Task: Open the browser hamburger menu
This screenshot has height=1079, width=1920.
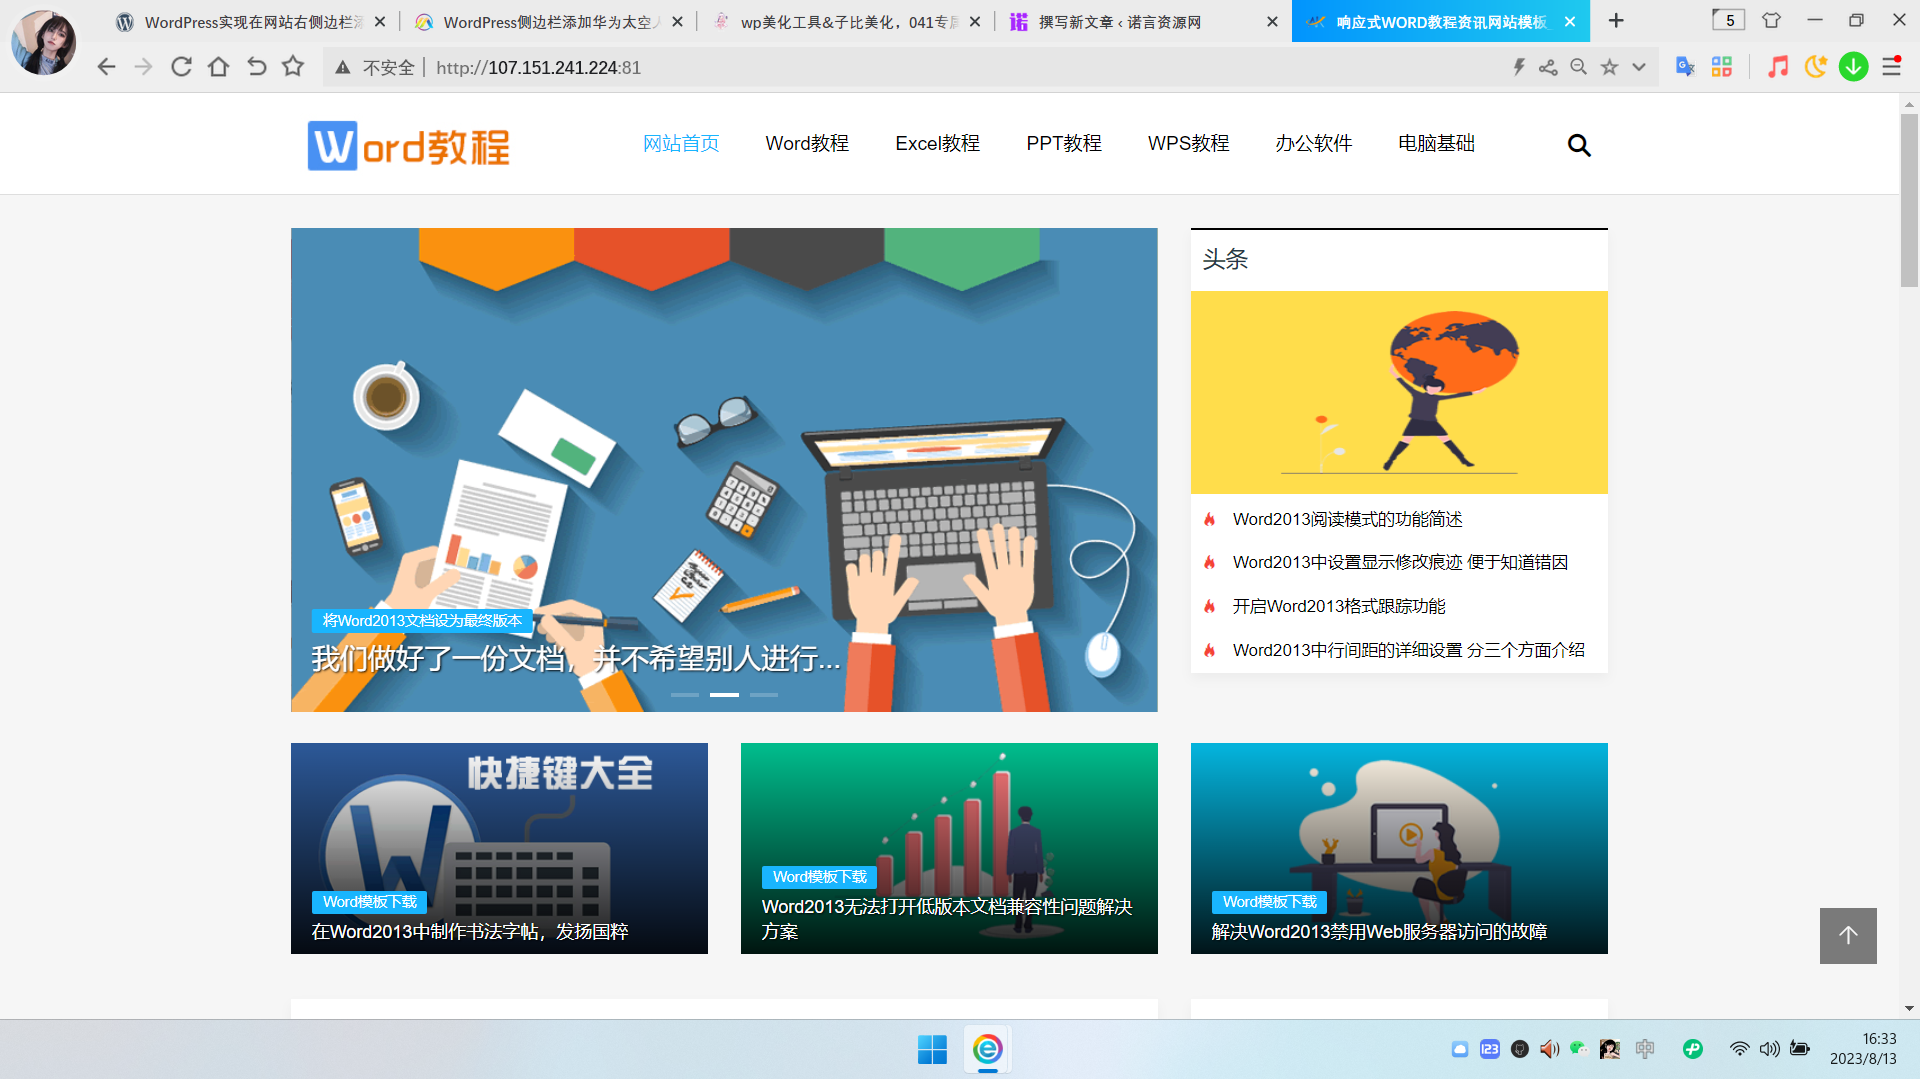Action: tap(1891, 67)
